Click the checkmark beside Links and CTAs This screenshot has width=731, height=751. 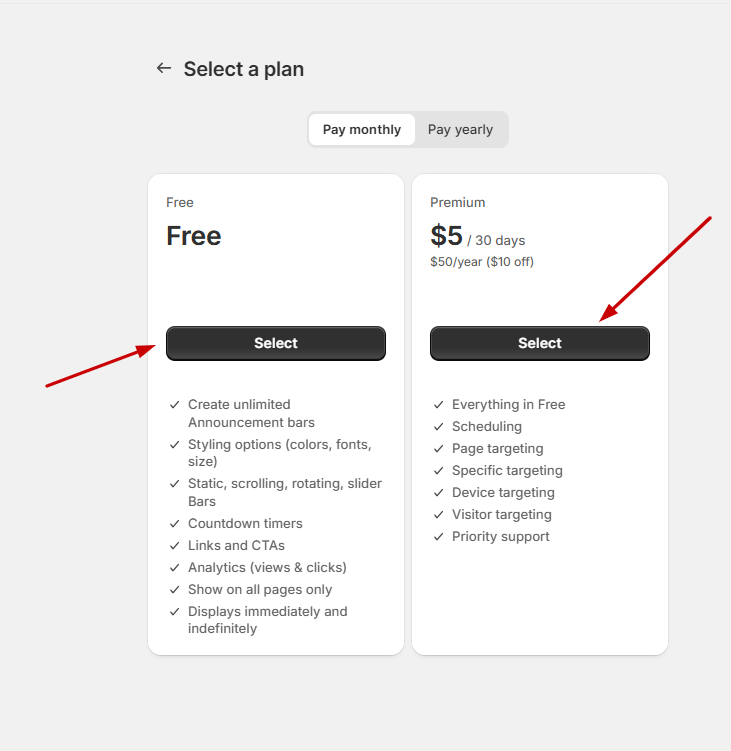tap(175, 546)
